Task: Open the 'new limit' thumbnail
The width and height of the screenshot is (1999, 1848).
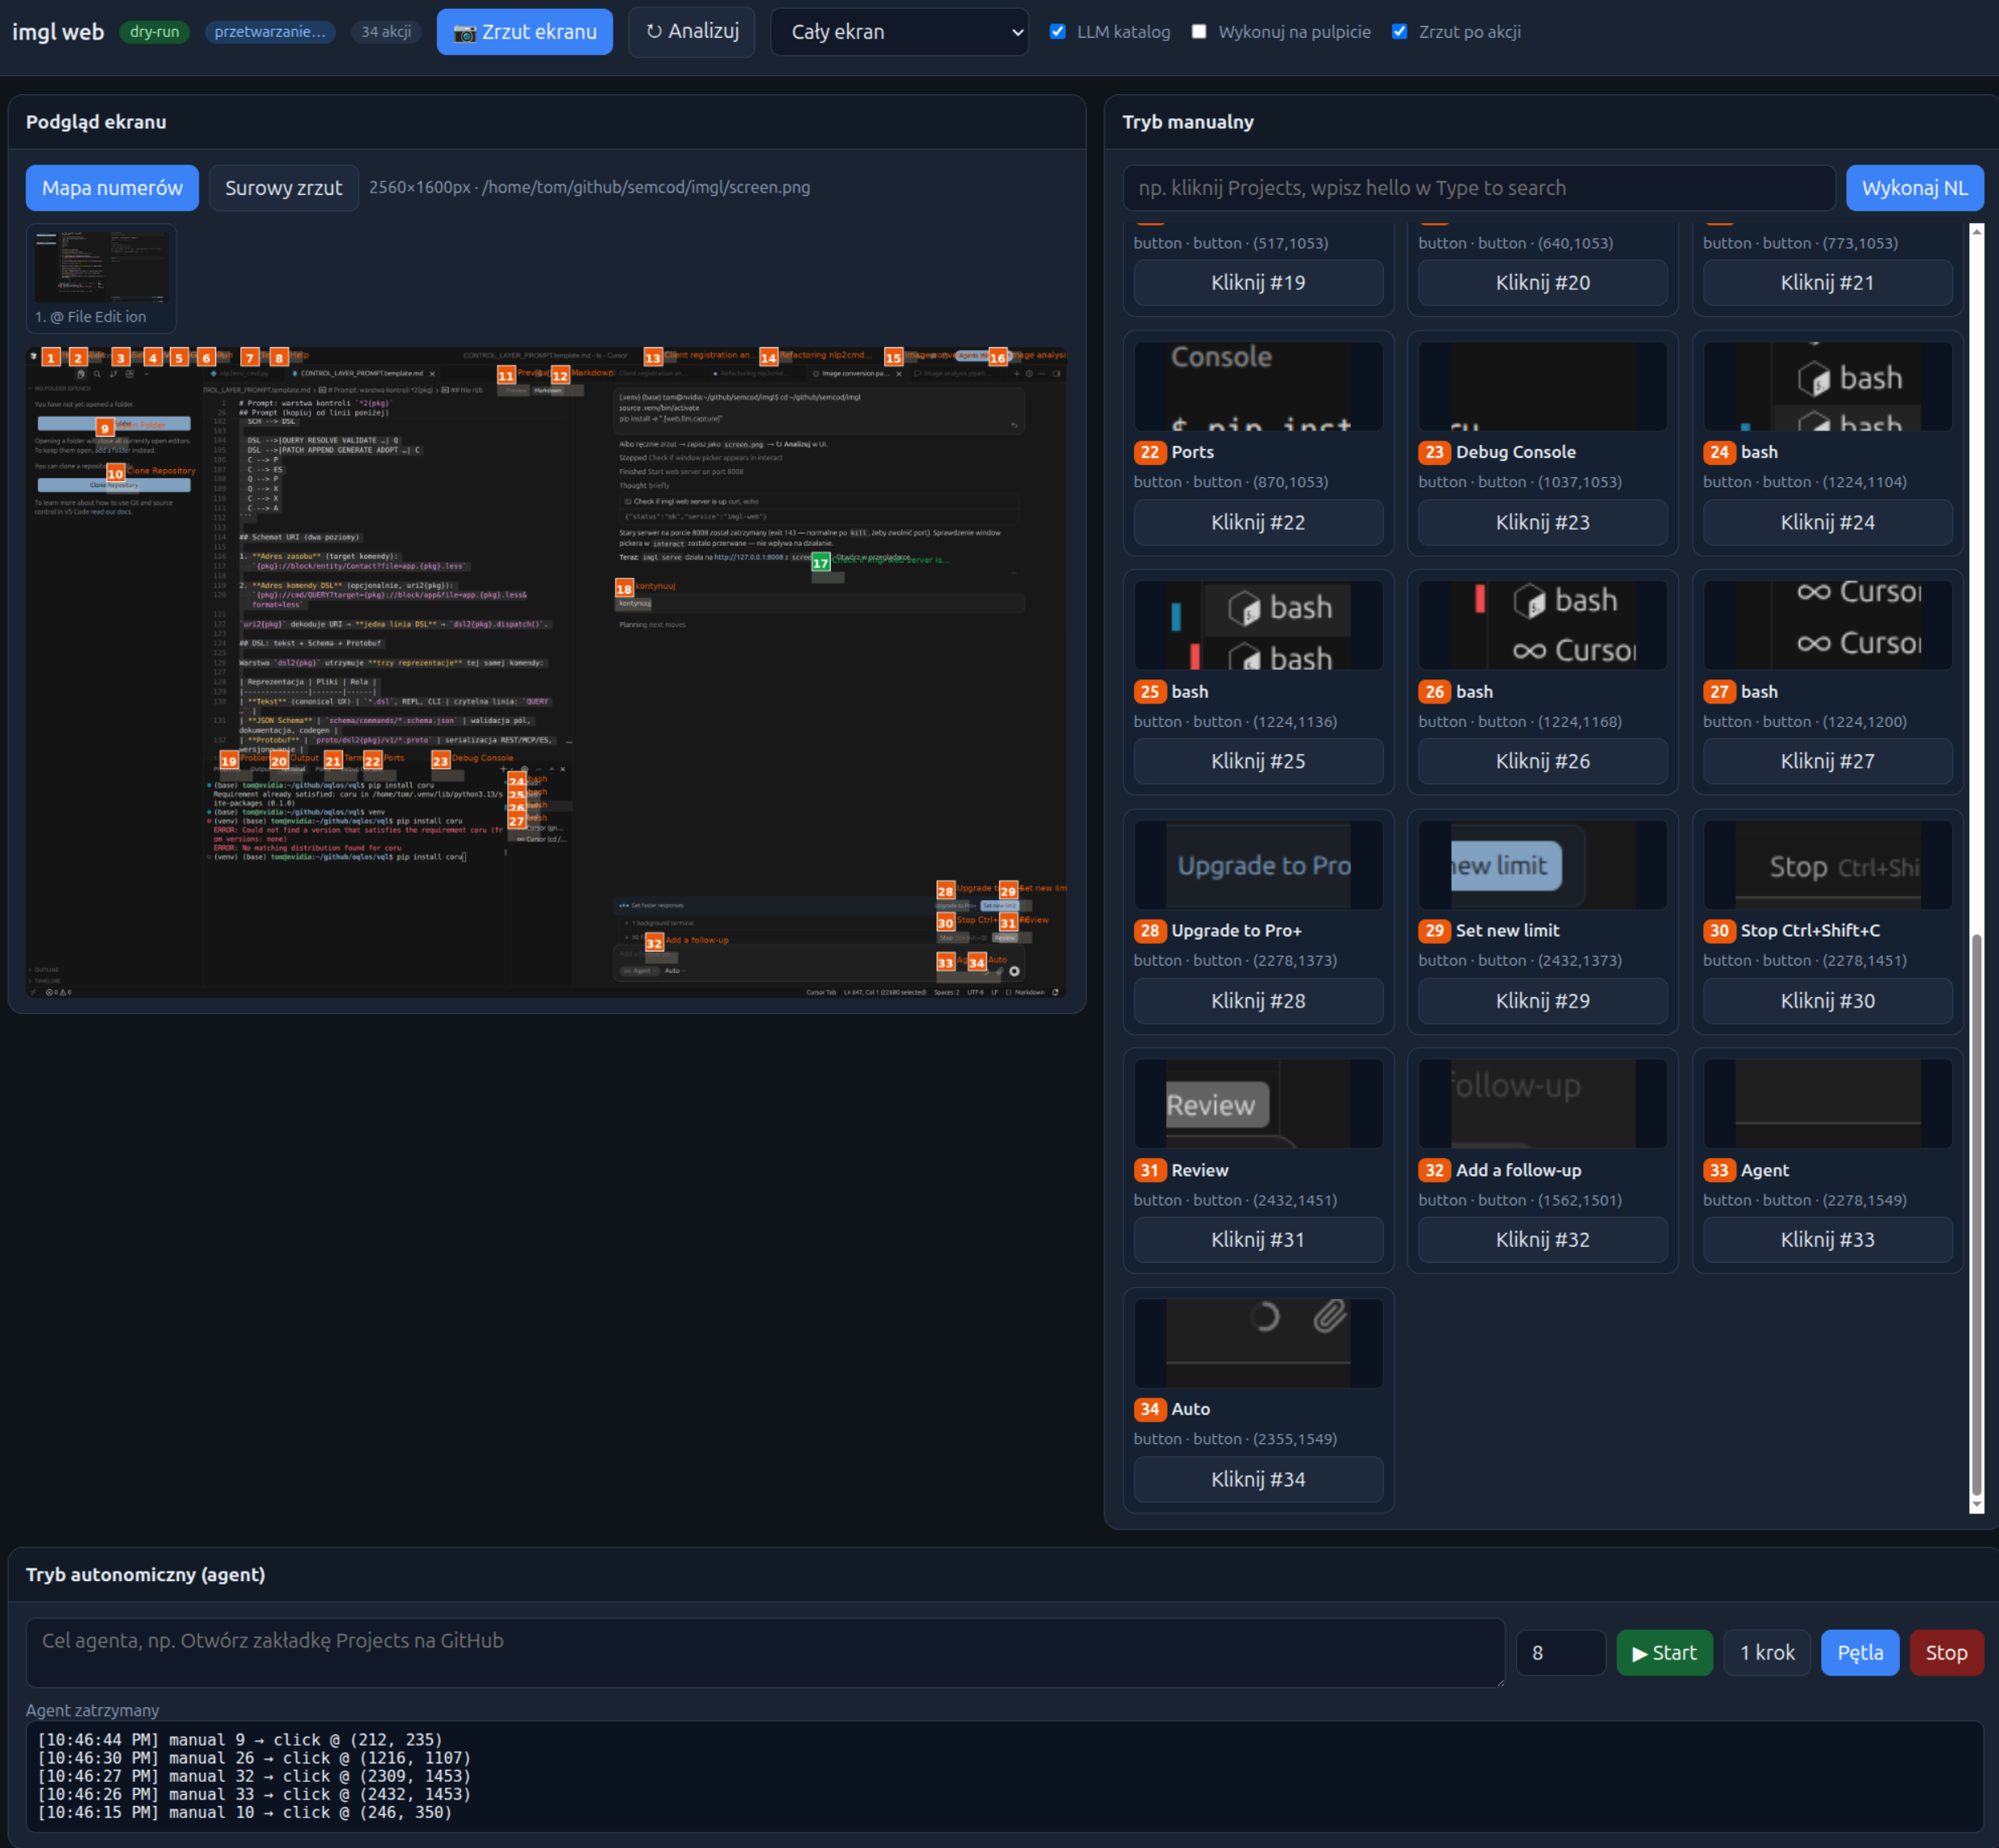Action: pyautogui.click(x=1542, y=865)
